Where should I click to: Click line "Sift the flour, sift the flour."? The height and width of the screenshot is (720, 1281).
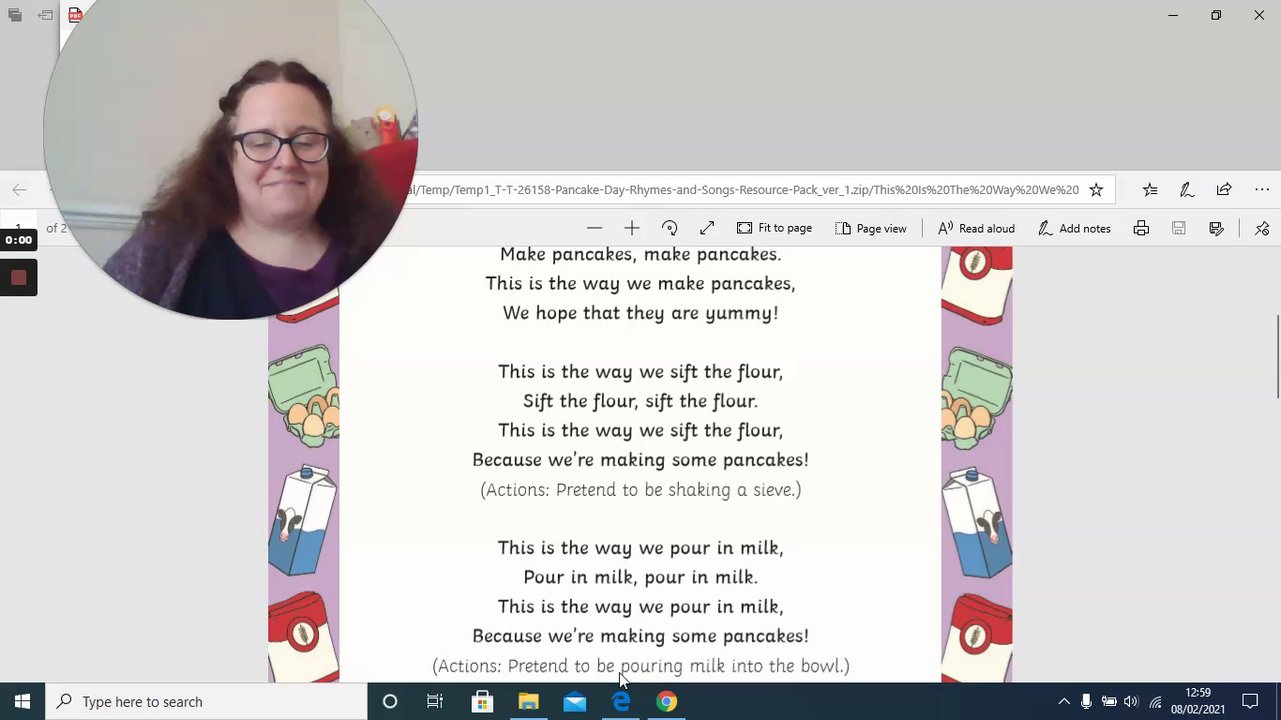click(x=640, y=401)
